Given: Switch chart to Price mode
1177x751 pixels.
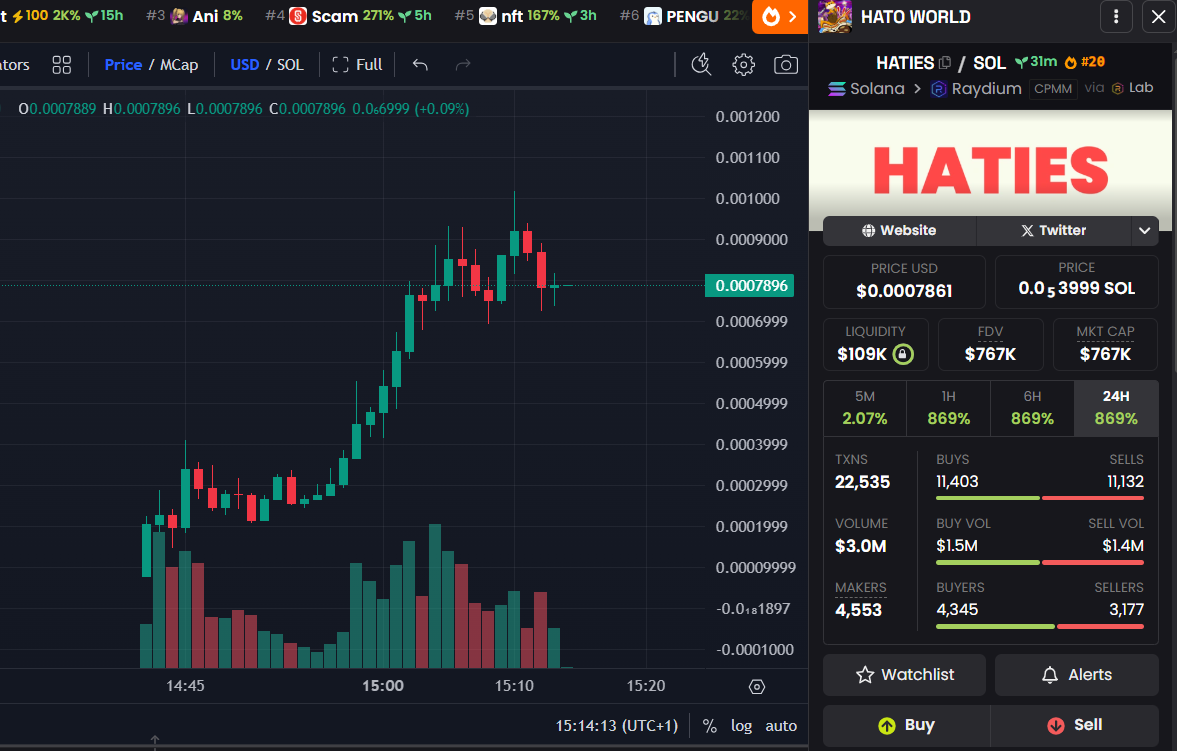Looking at the screenshot, I should pyautogui.click(x=123, y=65).
